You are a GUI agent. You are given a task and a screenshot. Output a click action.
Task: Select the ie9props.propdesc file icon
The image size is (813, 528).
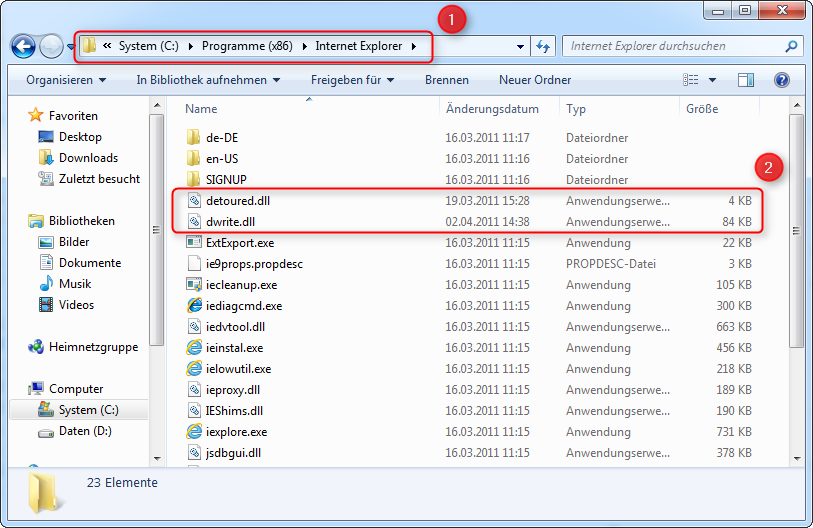[x=194, y=263]
